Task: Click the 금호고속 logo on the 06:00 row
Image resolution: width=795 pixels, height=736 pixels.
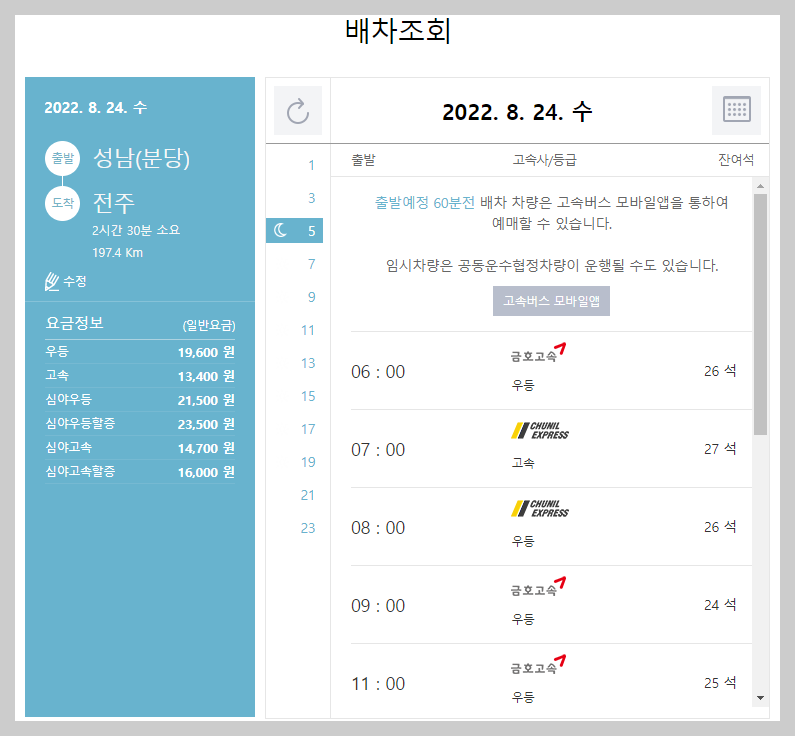Action: pyautogui.click(x=538, y=353)
